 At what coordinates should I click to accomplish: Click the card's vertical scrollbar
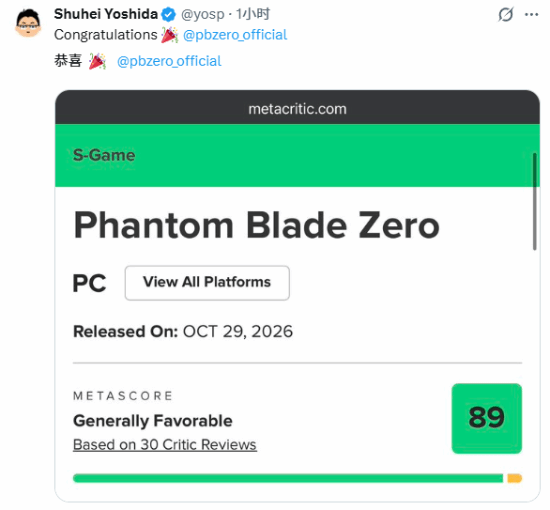click(x=535, y=201)
